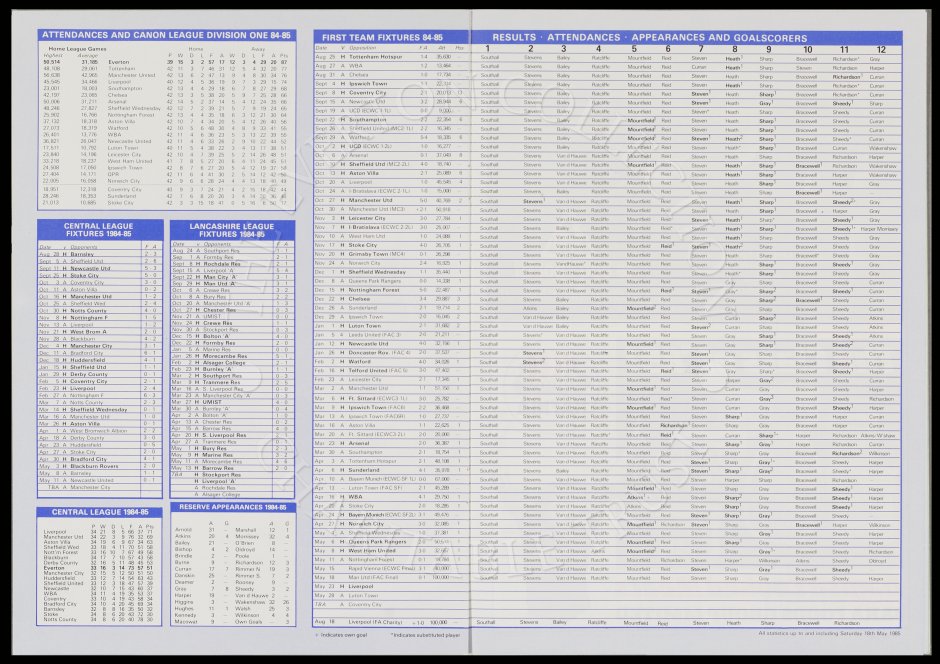940x664 pixels.
Task: Click 'Manchester United' in the Division One table
Action: (x=132, y=75)
